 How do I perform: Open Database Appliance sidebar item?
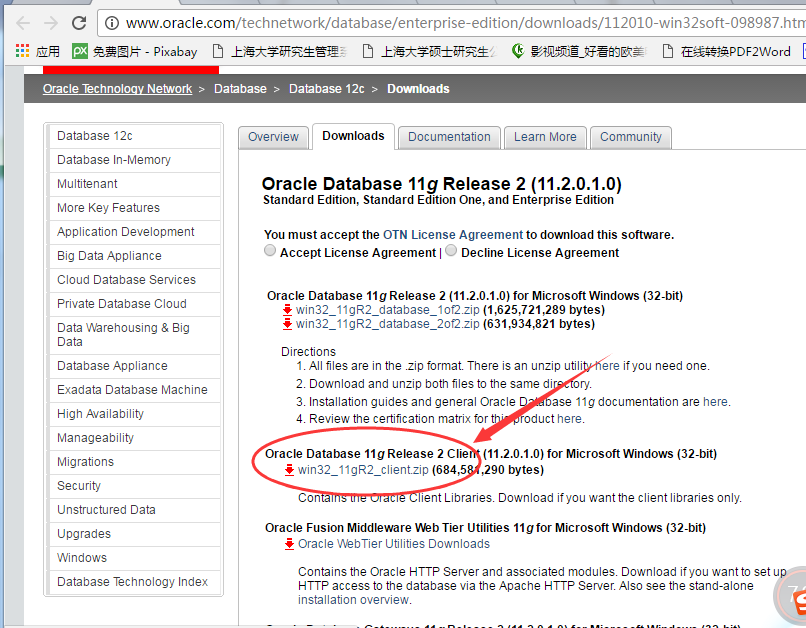click(135, 366)
